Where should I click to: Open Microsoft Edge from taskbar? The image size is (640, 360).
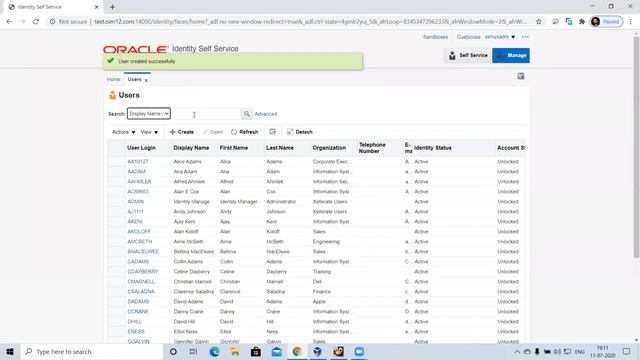(x=214, y=351)
